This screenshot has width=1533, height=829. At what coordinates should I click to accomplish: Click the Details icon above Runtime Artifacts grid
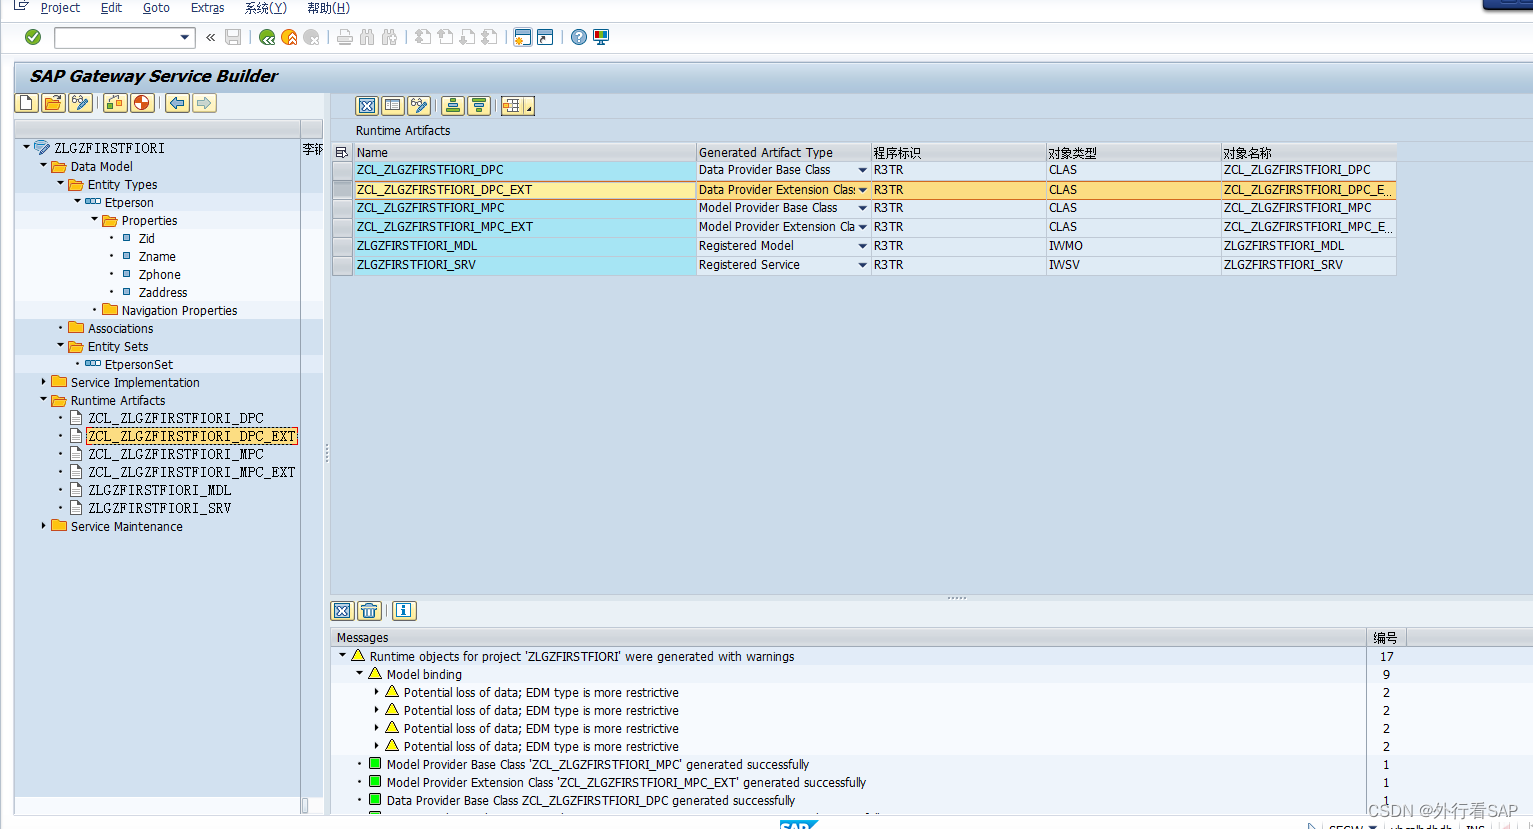393,106
